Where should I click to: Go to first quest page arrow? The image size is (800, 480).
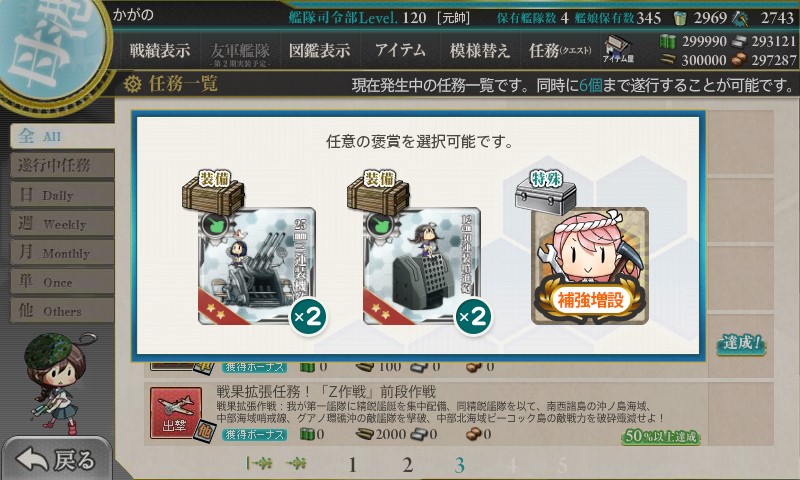tap(259, 463)
